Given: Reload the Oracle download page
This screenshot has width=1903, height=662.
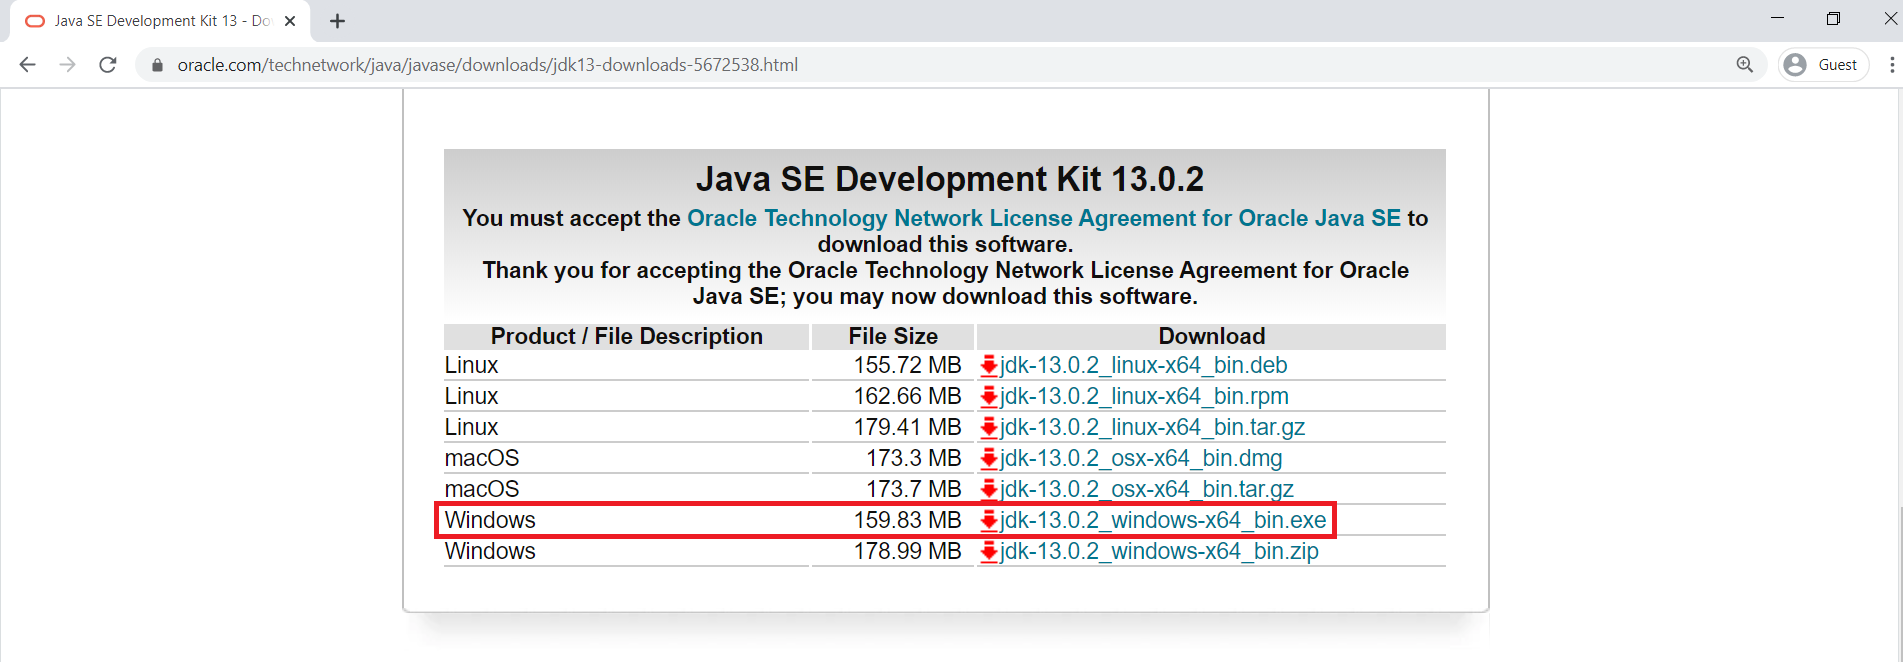Looking at the screenshot, I should pyautogui.click(x=108, y=65).
